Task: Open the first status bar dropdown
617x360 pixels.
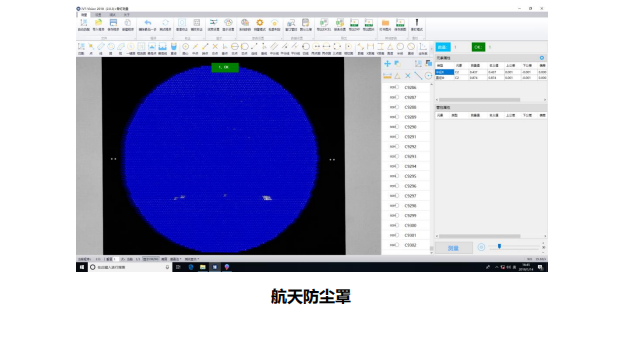Action: (x=175, y=259)
